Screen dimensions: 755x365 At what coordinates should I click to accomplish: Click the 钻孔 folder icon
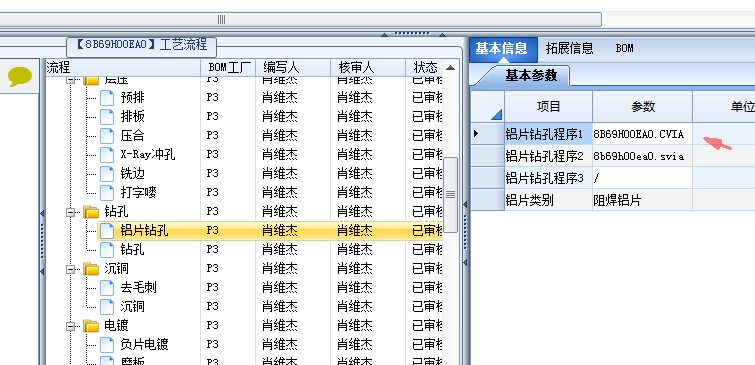(x=91, y=212)
